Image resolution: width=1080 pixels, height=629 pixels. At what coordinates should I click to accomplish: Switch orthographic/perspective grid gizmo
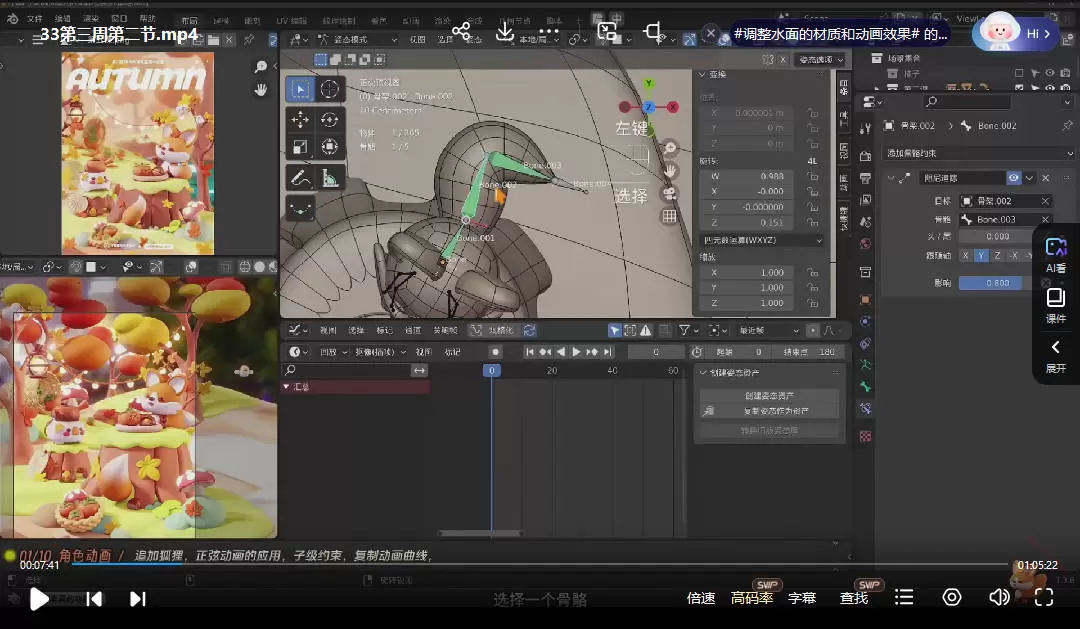[x=669, y=216]
